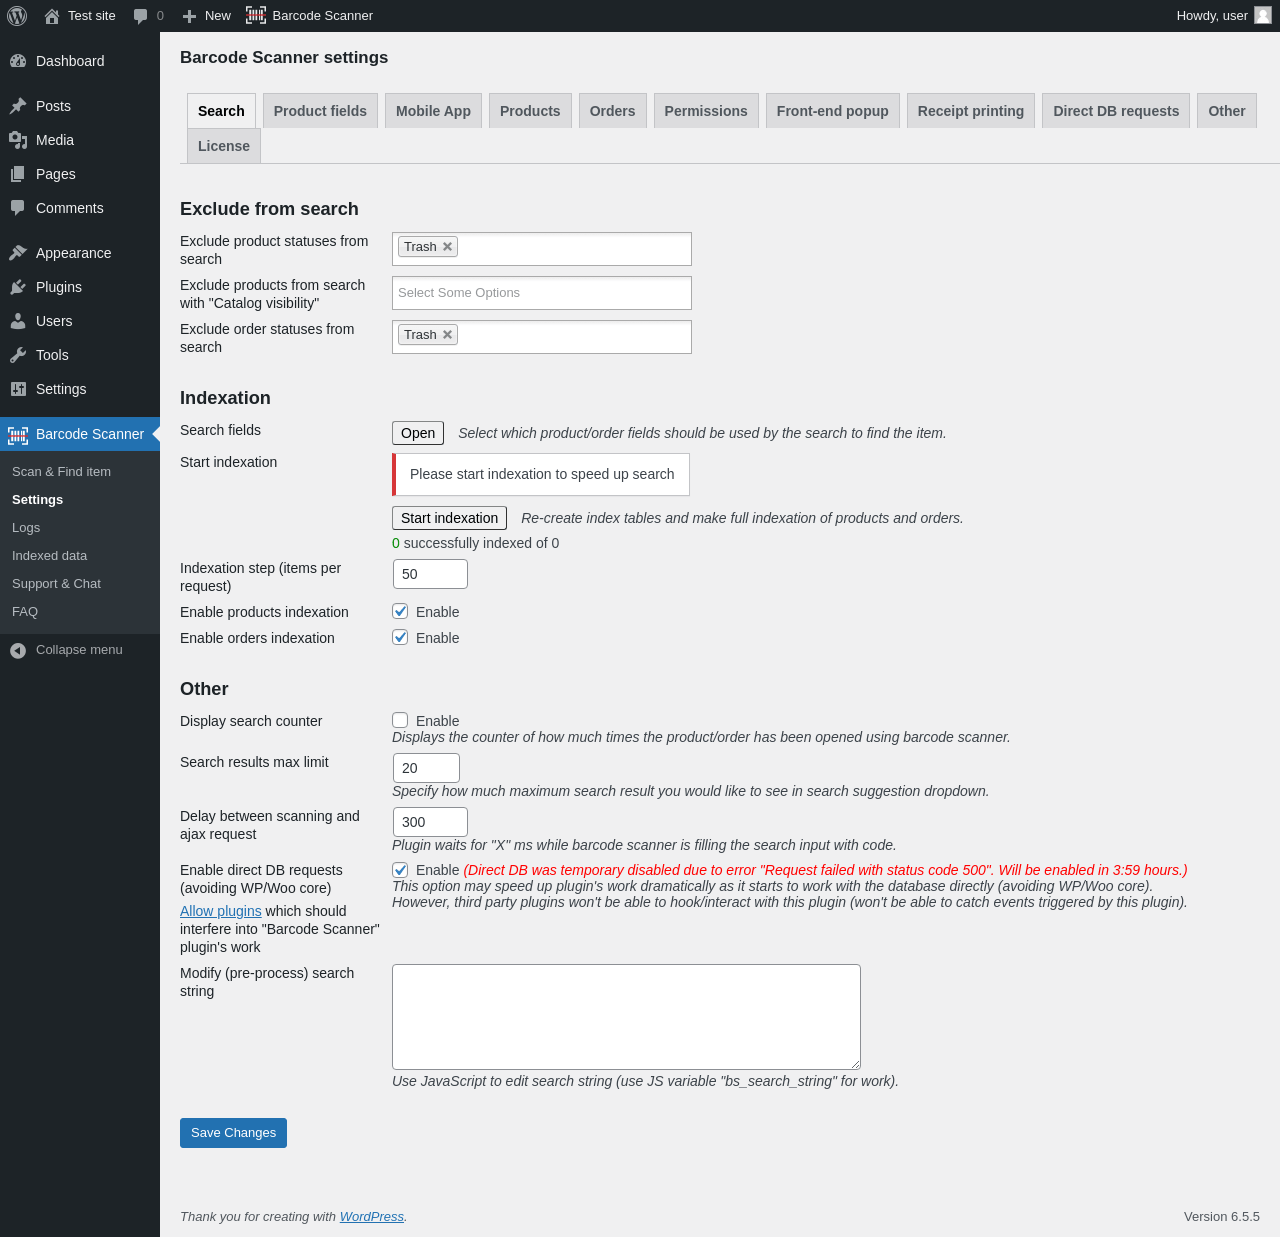This screenshot has width=1280, height=1237.
Task: Click the Posts pin icon
Action: coord(18,106)
